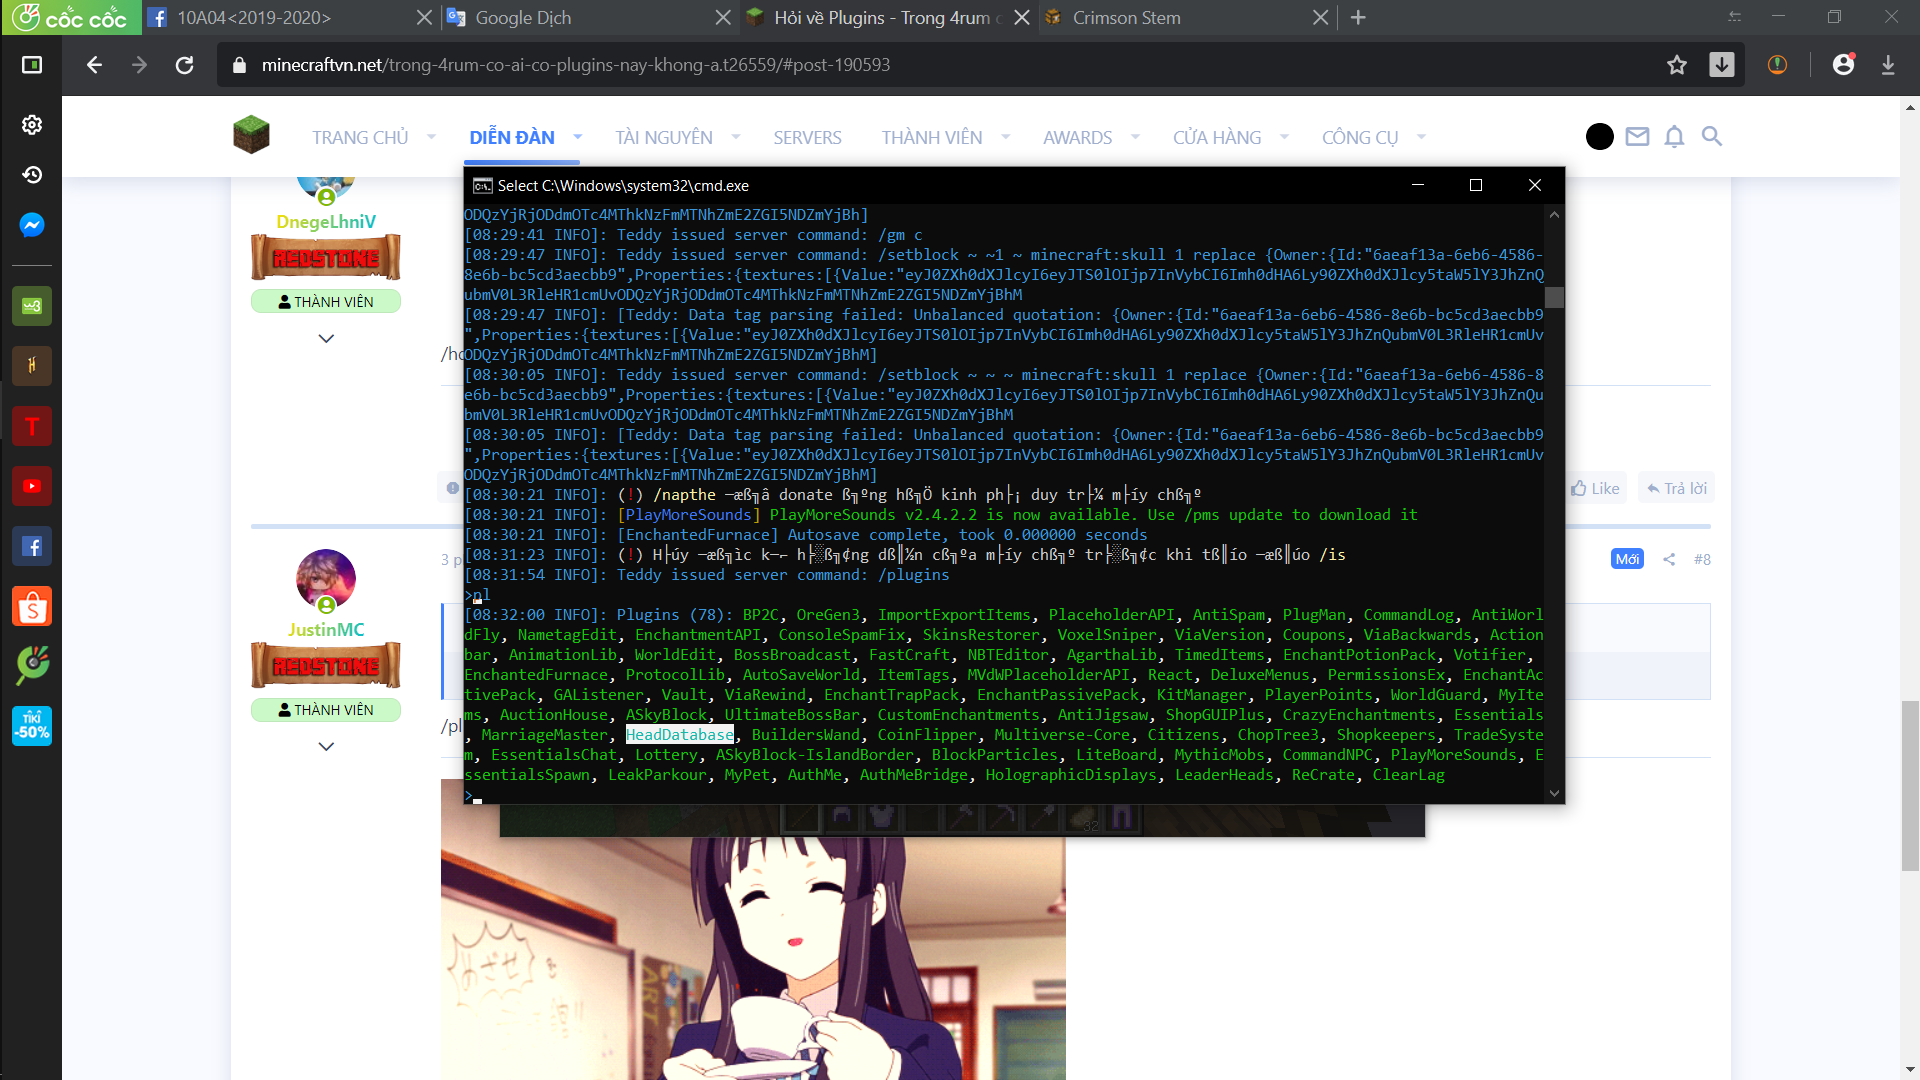Open Shopee shortcut in the sidebar
This screenshot has width=1920, height=1080.
(32, 607)
